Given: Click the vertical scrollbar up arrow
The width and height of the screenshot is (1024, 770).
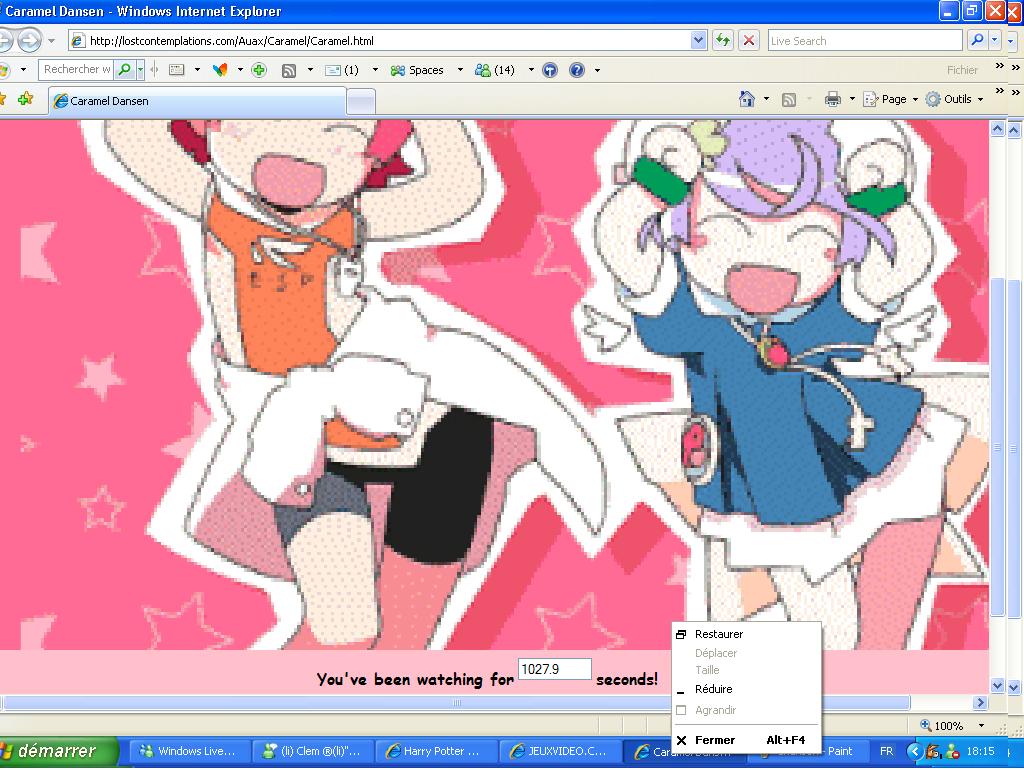Looking at the screenshot, I should pos(997,129).
